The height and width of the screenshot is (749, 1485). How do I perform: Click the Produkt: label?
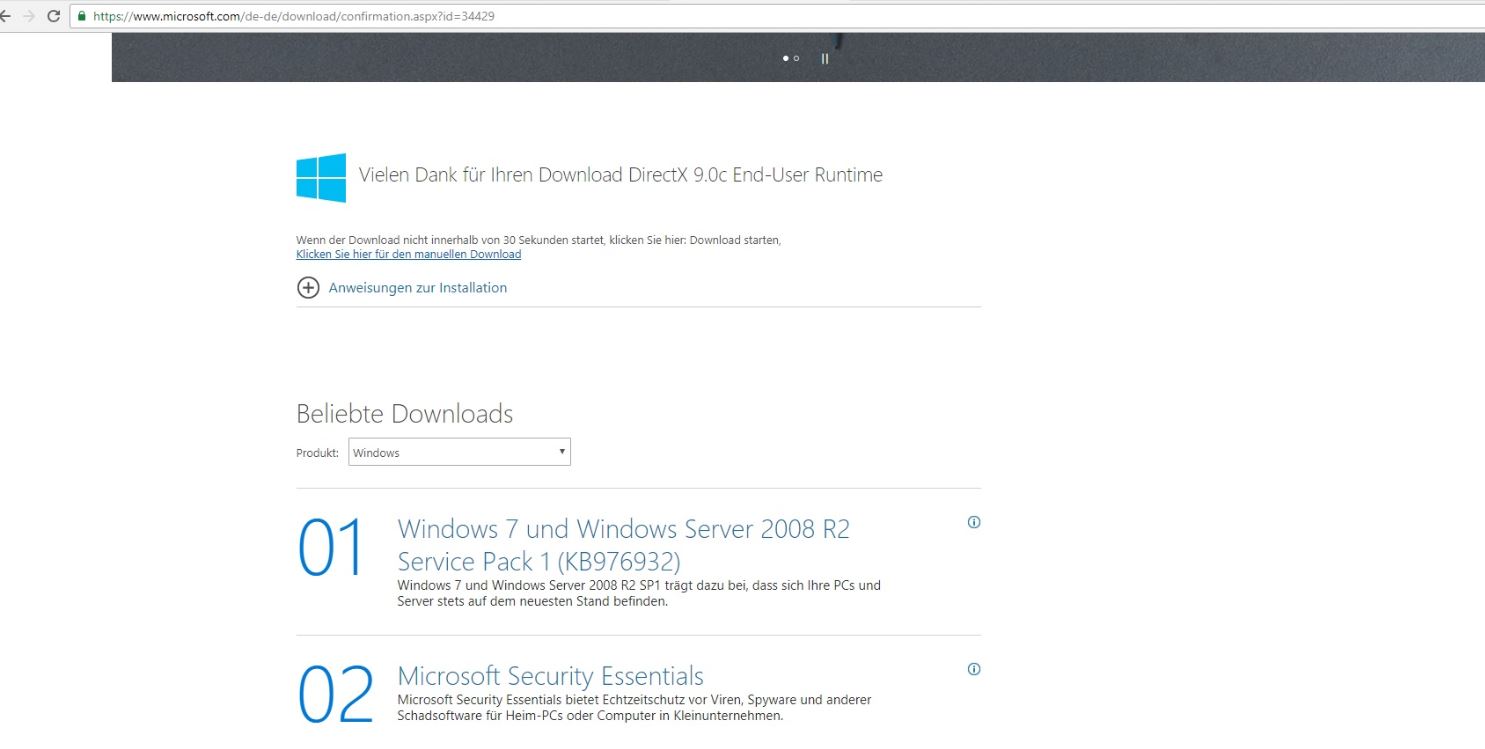click(x=317, y=453)
